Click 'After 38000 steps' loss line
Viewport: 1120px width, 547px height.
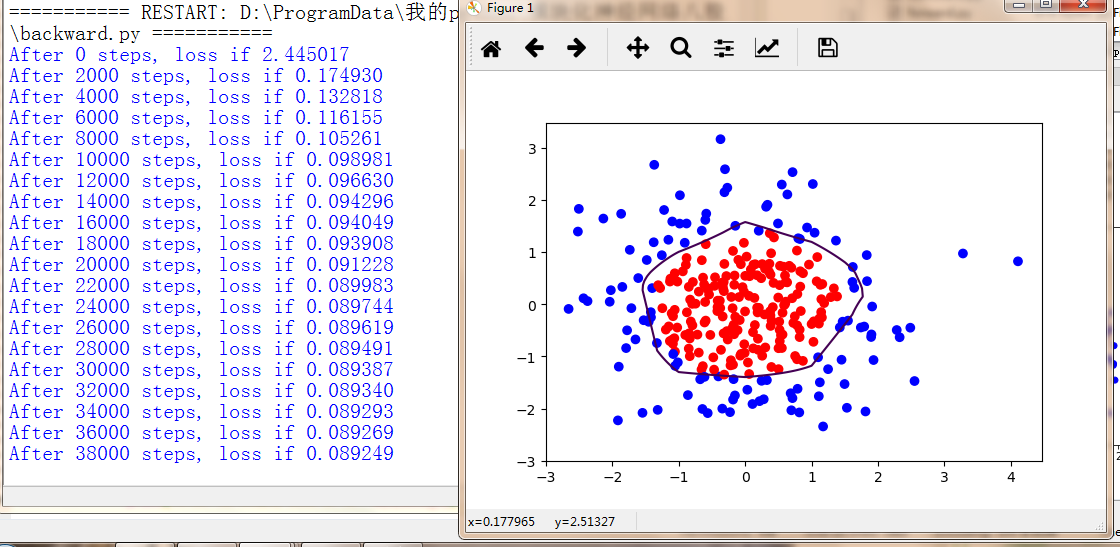click(201, 453)
